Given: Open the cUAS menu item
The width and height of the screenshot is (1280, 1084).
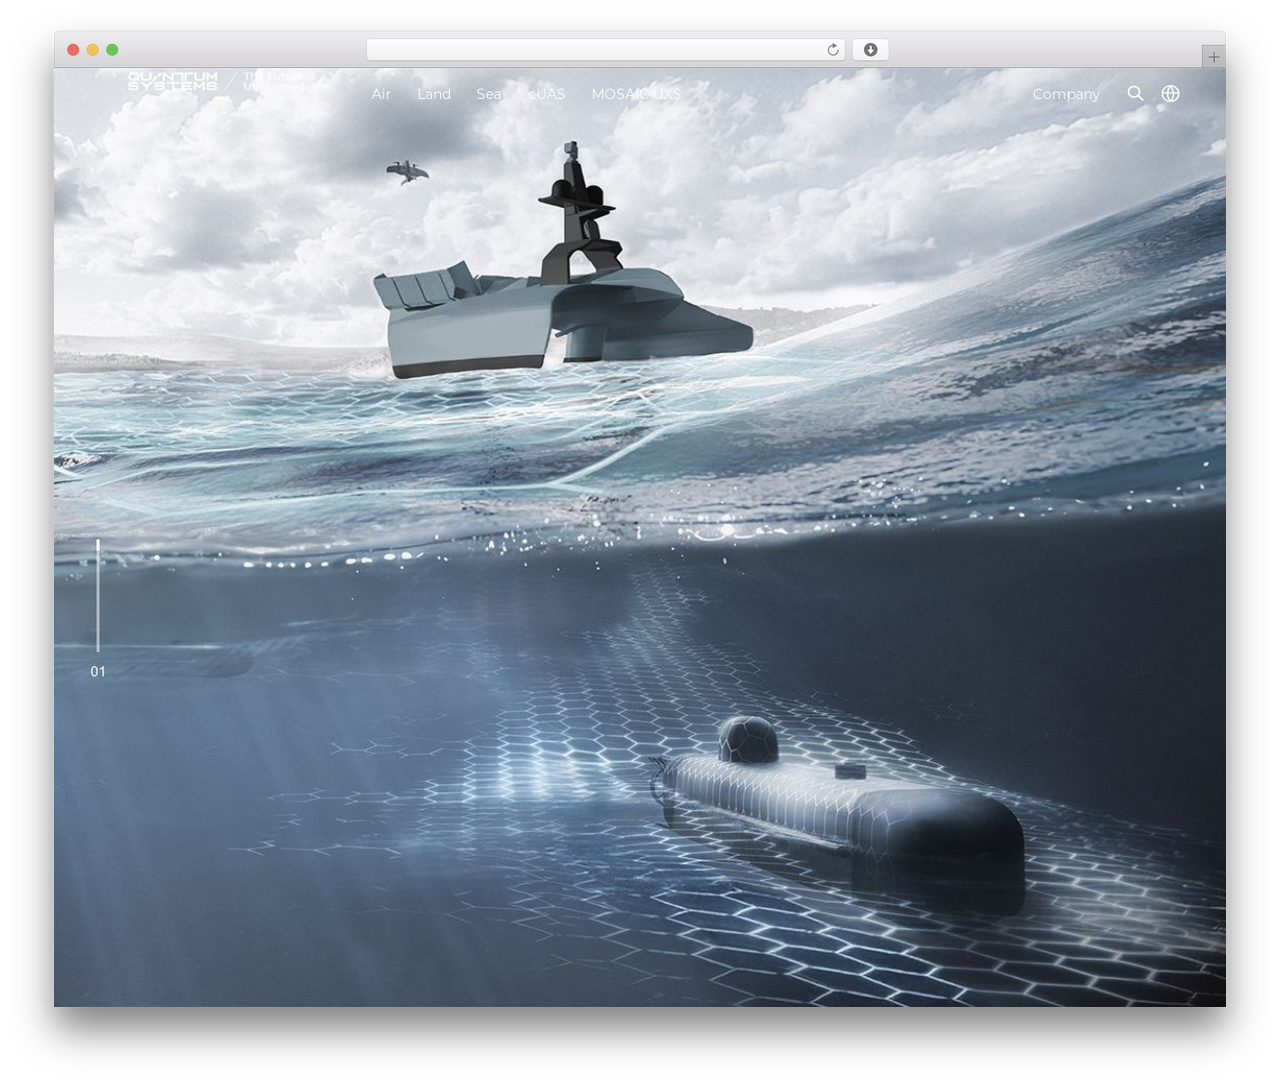Looking at the screenshot, I should point(546,94).
